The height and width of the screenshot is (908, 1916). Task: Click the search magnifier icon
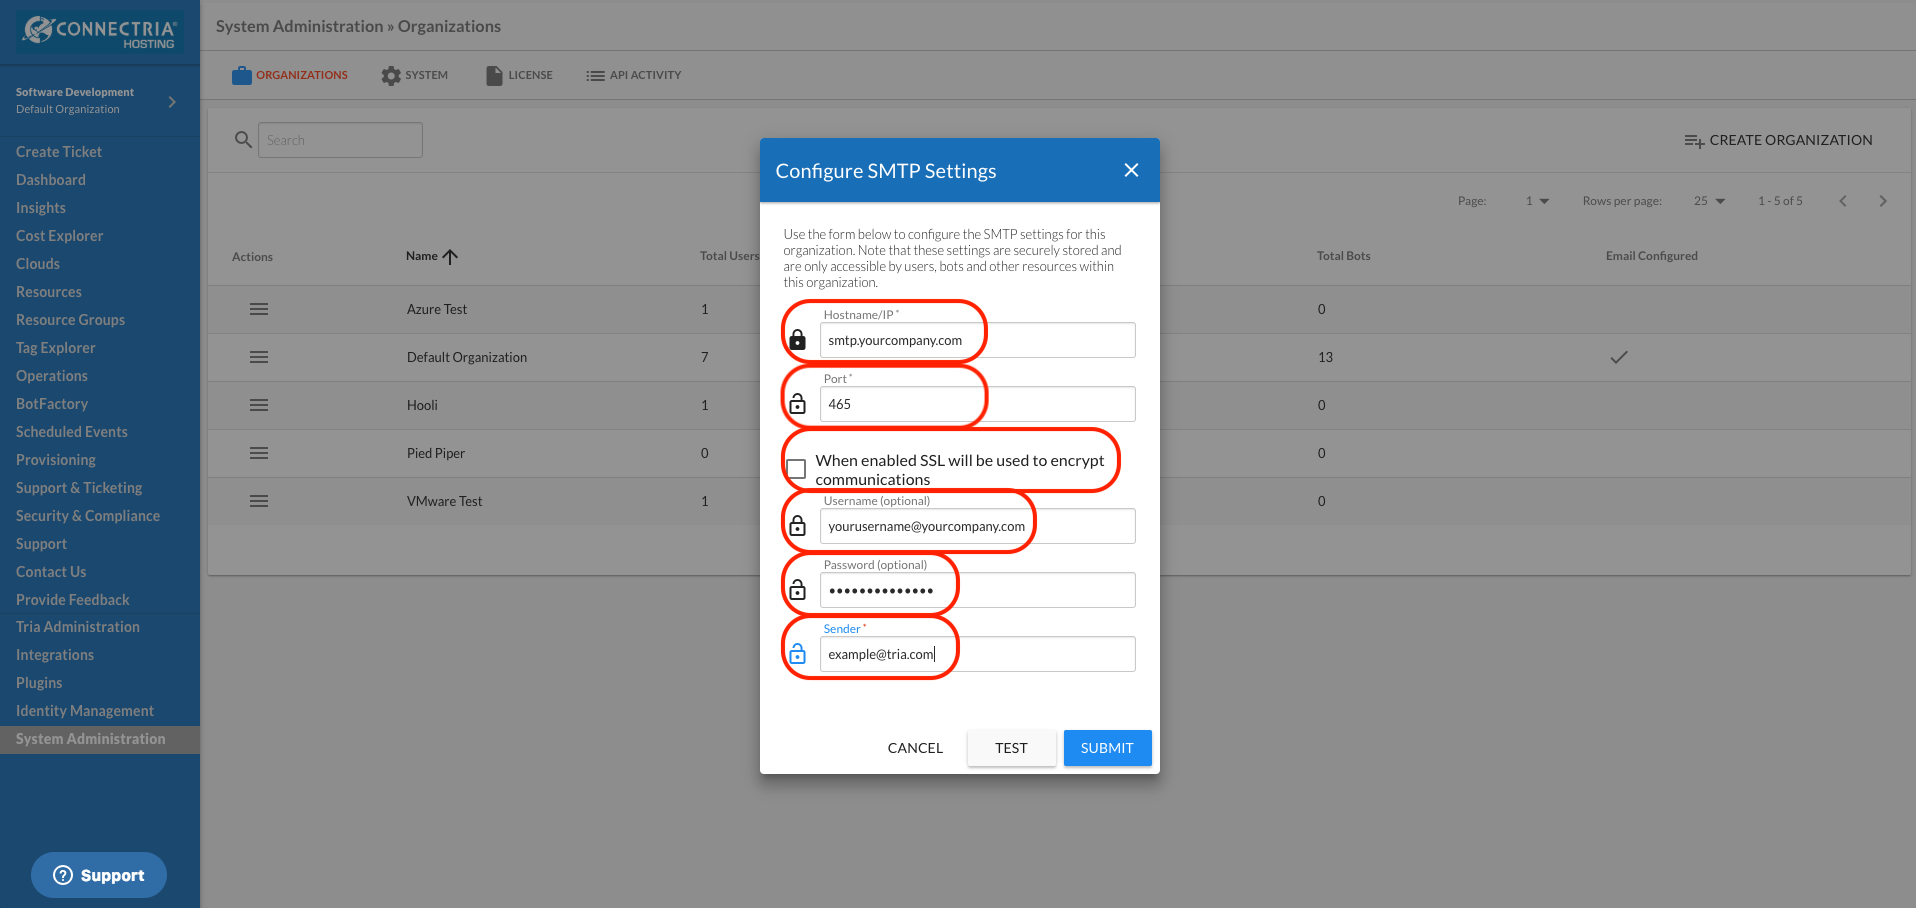click(243, 140)
